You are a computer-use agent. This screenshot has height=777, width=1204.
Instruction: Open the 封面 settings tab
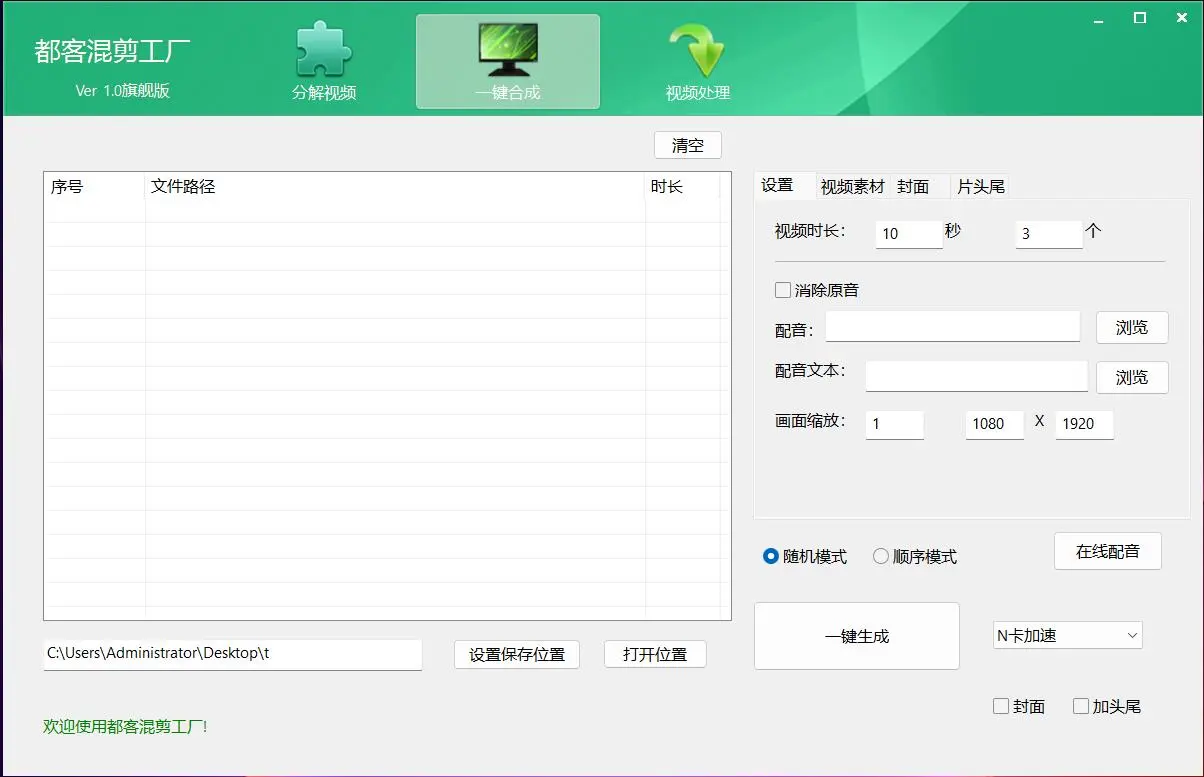(x=913, y=186)
